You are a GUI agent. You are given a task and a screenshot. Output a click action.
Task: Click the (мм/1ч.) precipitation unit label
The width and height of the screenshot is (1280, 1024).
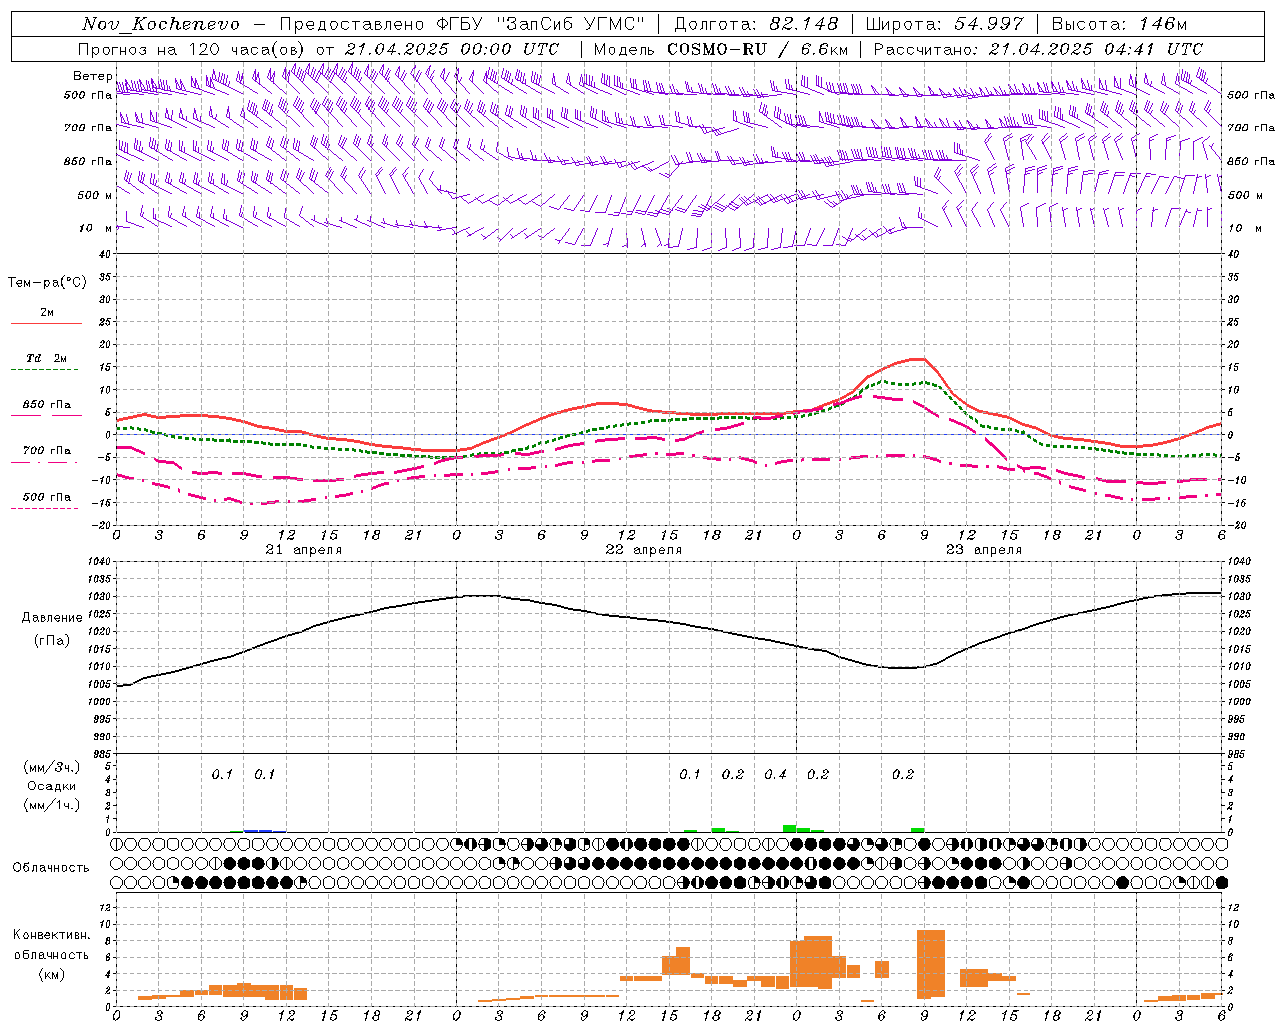(x=52, y=805)
